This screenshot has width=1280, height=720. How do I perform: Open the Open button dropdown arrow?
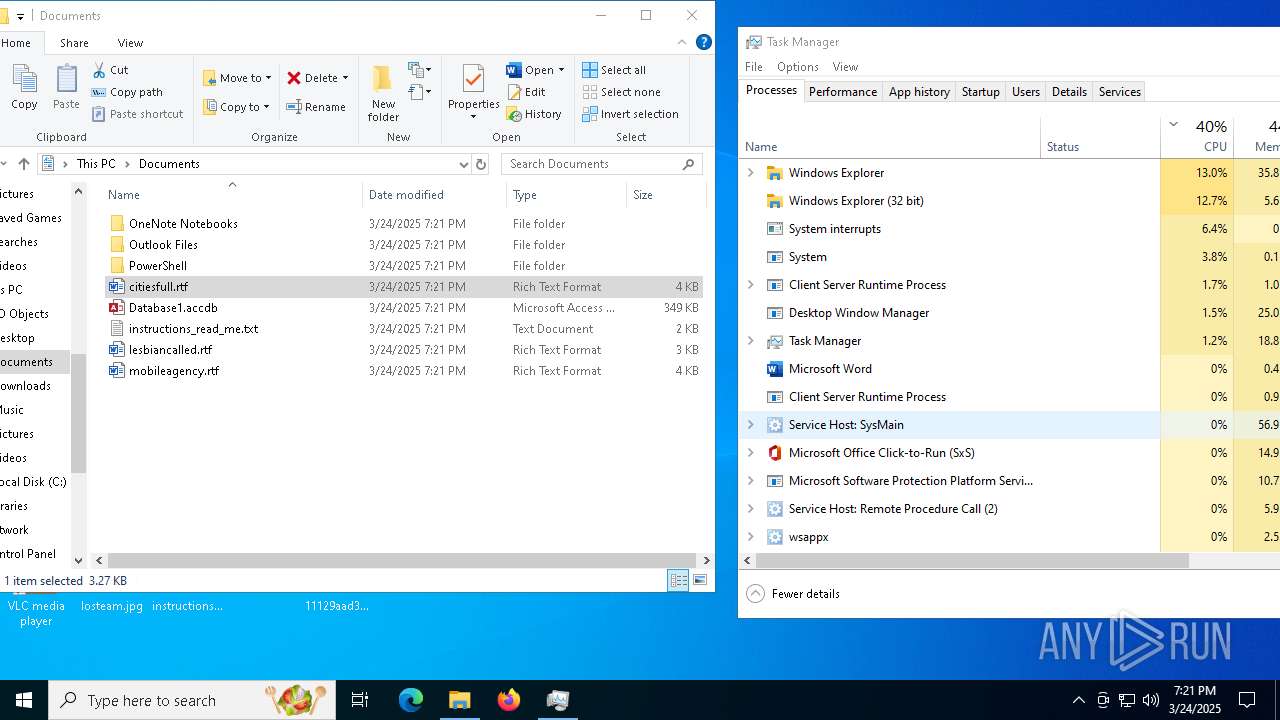tap(561, 70)
